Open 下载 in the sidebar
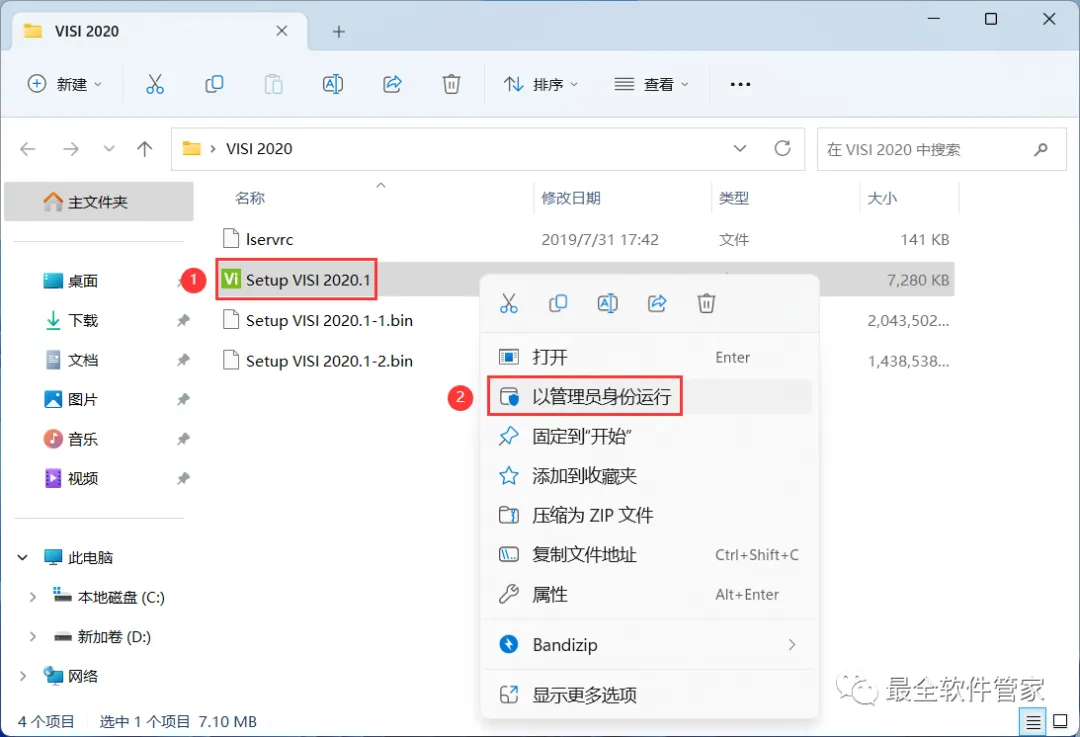Image resolution: width=1080 pixels, height=737 pixels. [x=83, y=320]
